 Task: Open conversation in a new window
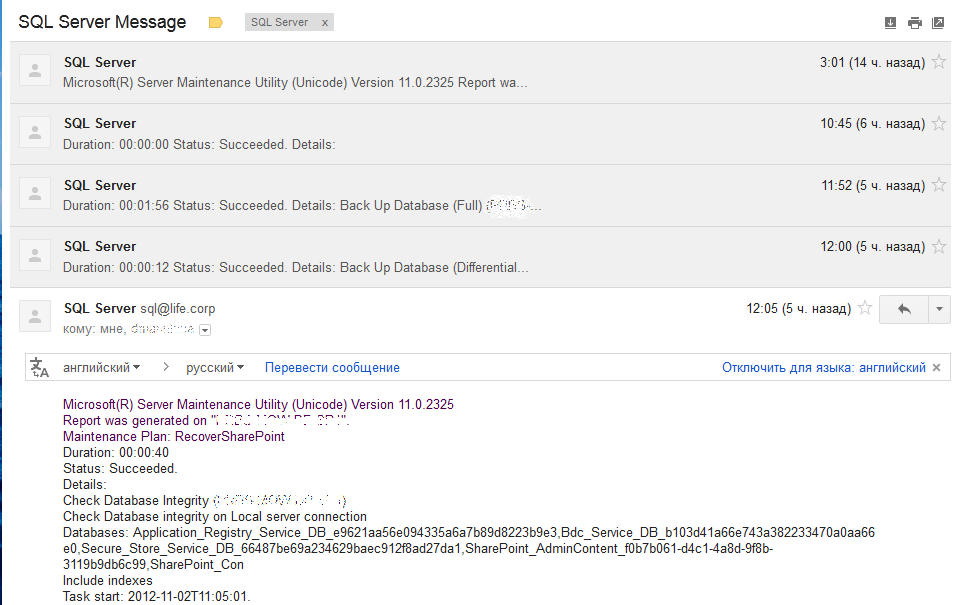pyautogui.click(x=938, y=23)
